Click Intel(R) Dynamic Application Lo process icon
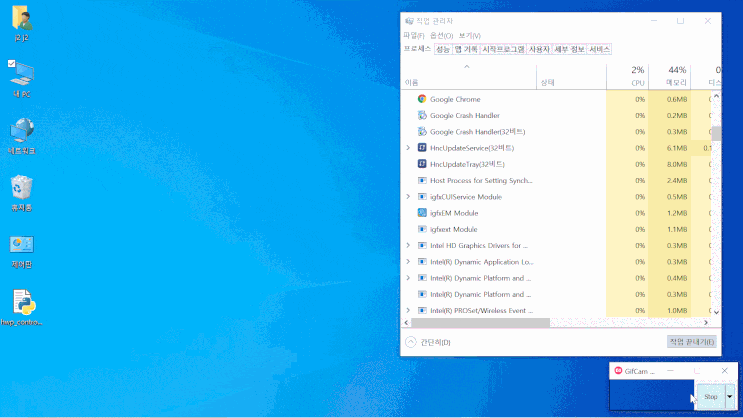743x418 pixels. [x=422, y=262]
